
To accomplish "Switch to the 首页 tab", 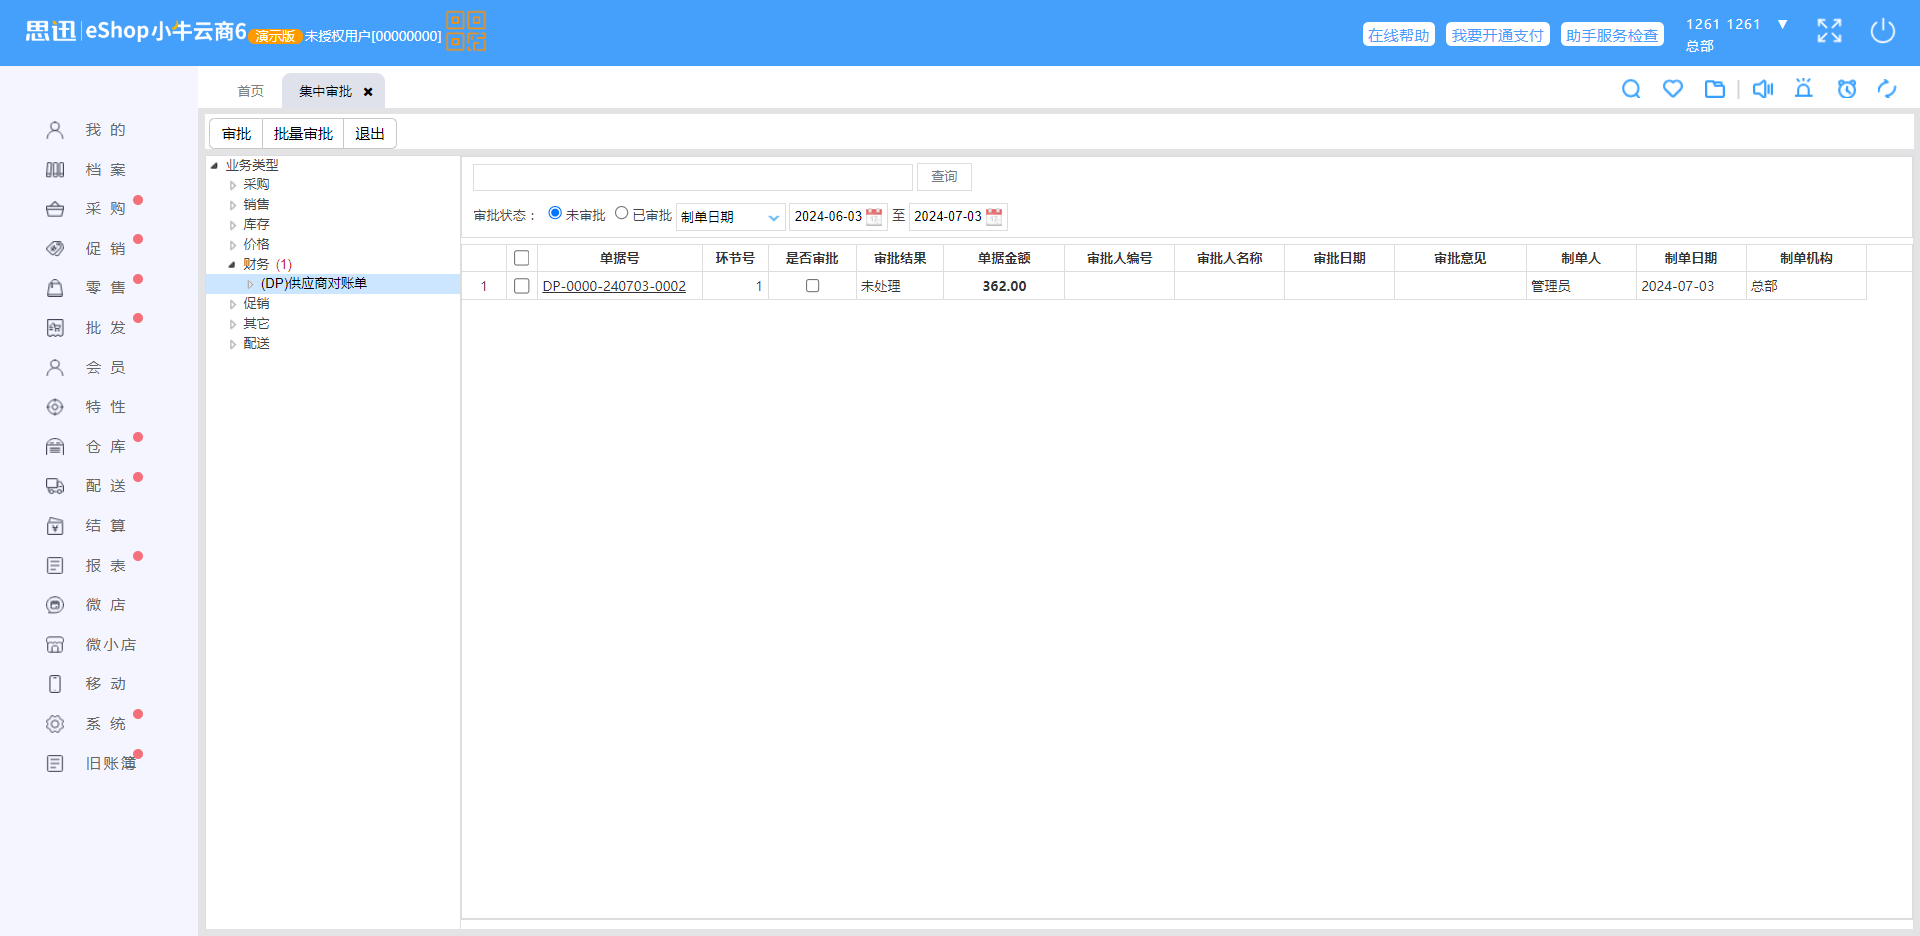I will click(250, 91).
